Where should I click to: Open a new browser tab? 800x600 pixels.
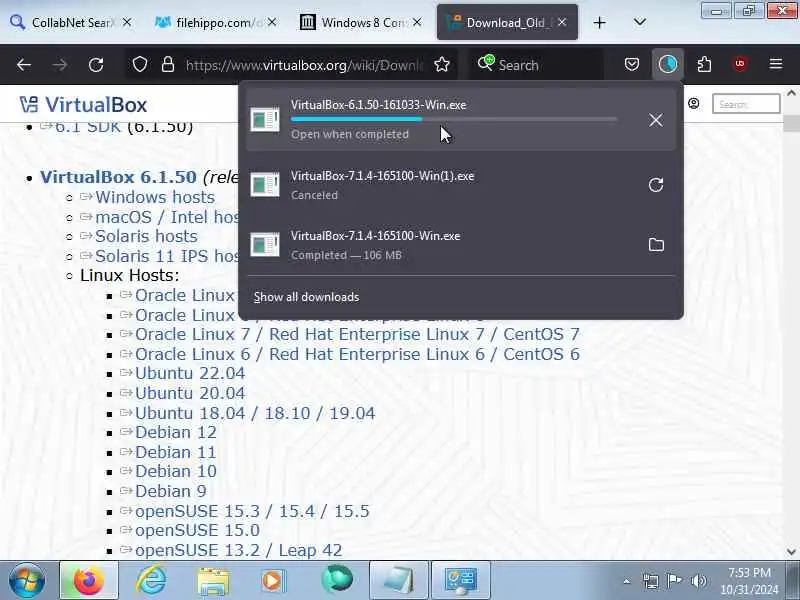point(599,22)
